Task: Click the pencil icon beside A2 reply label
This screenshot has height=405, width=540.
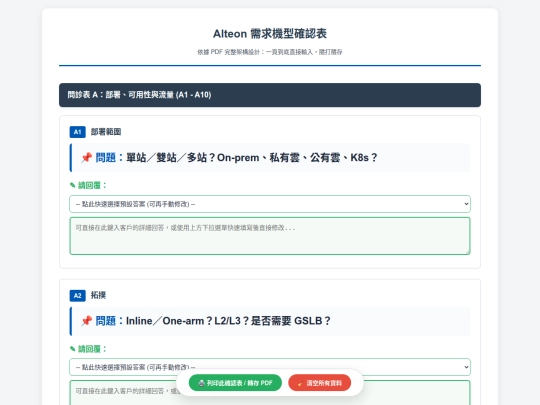Action: click(x=72, y=349)
